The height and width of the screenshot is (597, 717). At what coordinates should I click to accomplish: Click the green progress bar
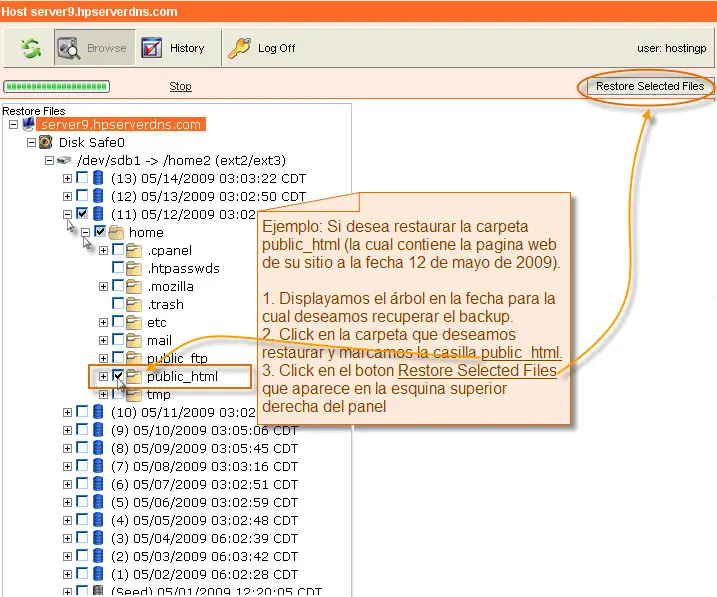tap(57, 86)
